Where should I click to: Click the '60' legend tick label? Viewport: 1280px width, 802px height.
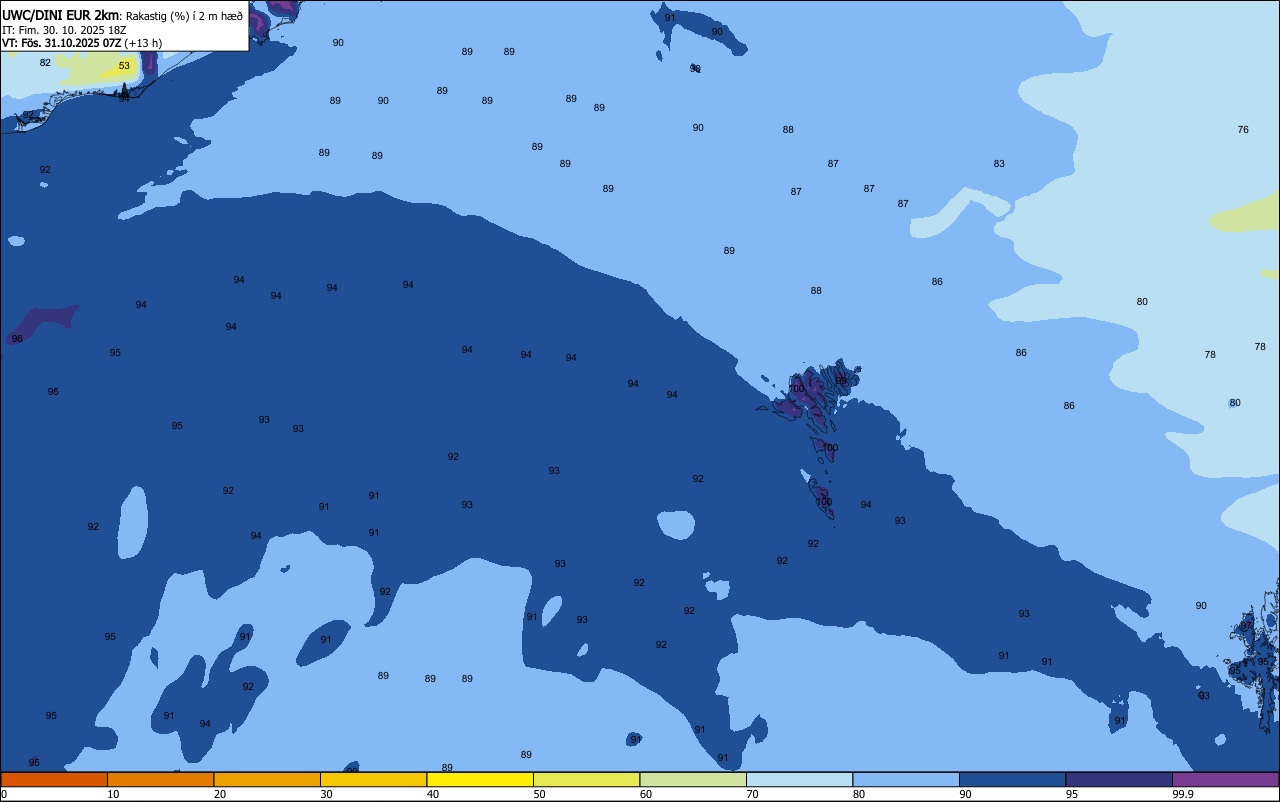click(x=646, y=794)
